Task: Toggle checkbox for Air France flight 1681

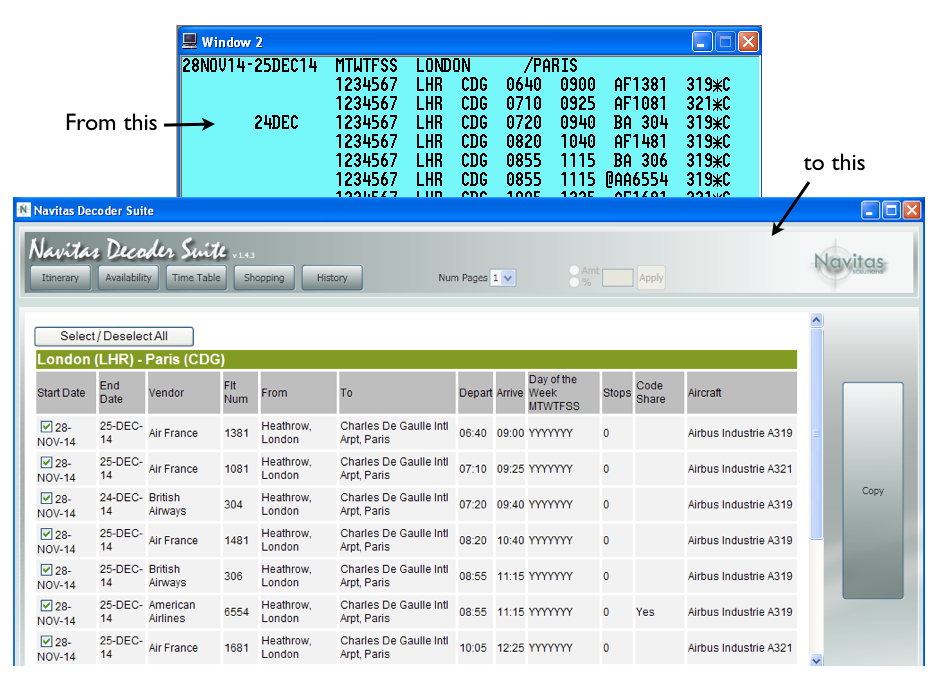Action: point(46,641)
